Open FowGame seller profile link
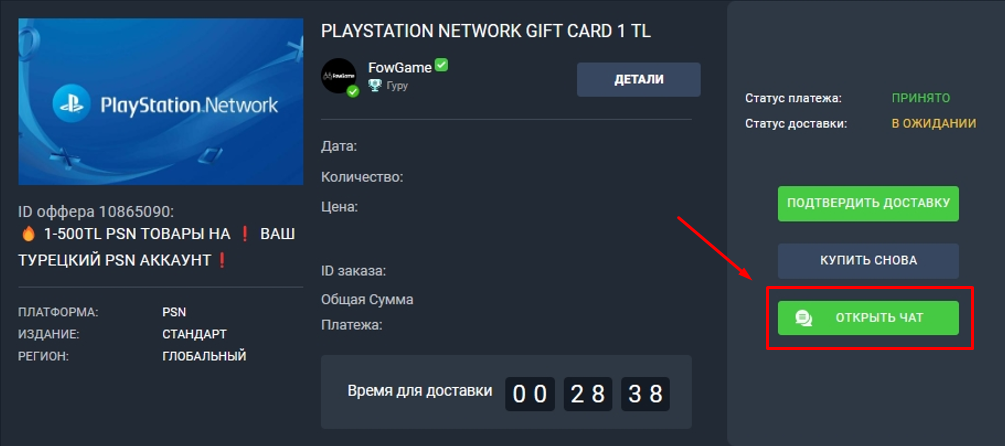The height and width of the screenshot is (446, 1005). [399, 68]
